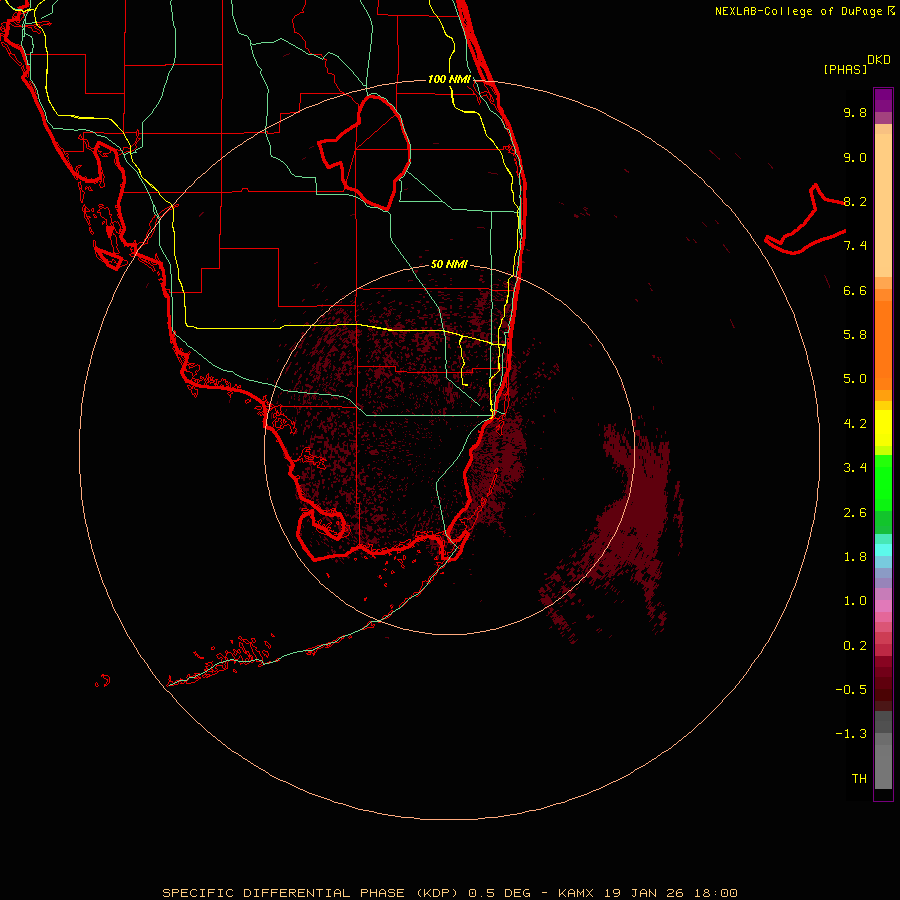This screenshot has width=900, height=900.
Task: Click the TH threshold label on legend
Action: (x=859, y=779)
